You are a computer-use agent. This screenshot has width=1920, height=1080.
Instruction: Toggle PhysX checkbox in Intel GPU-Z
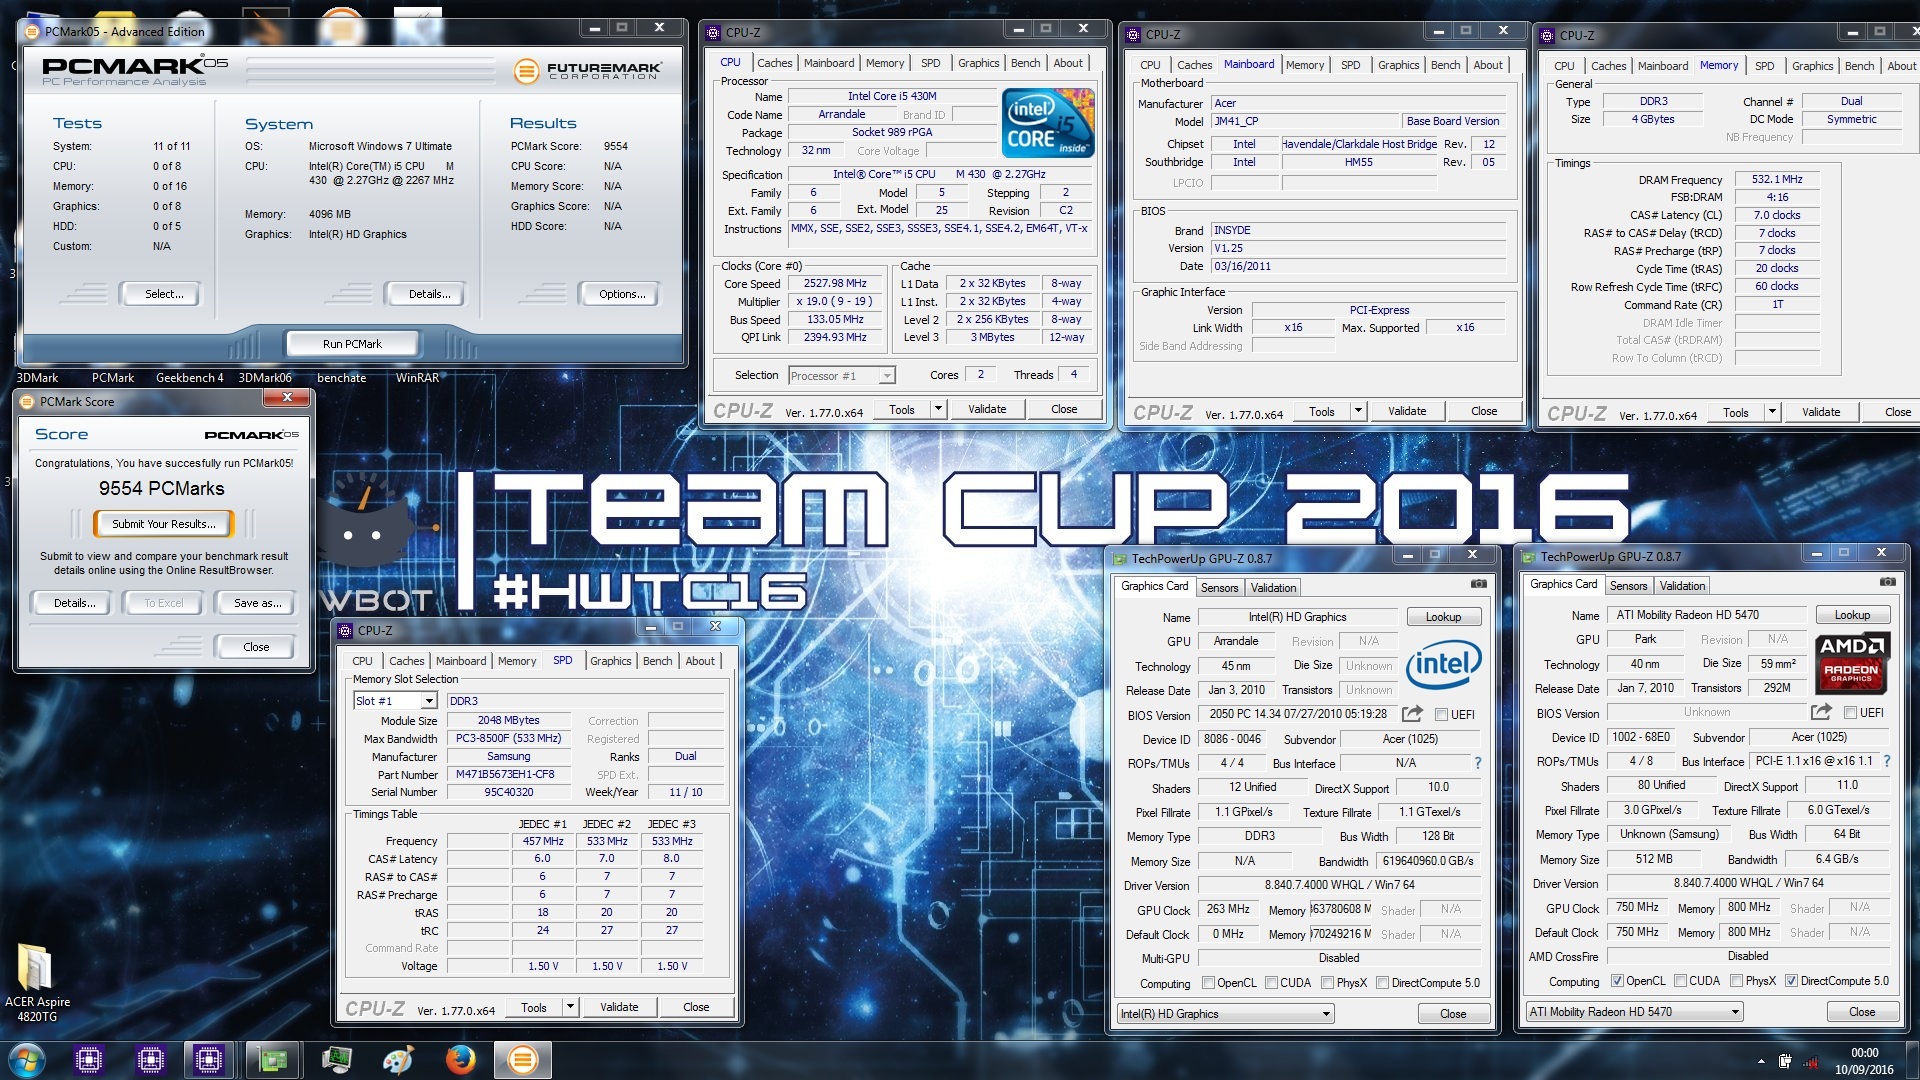pos(1327,983)
